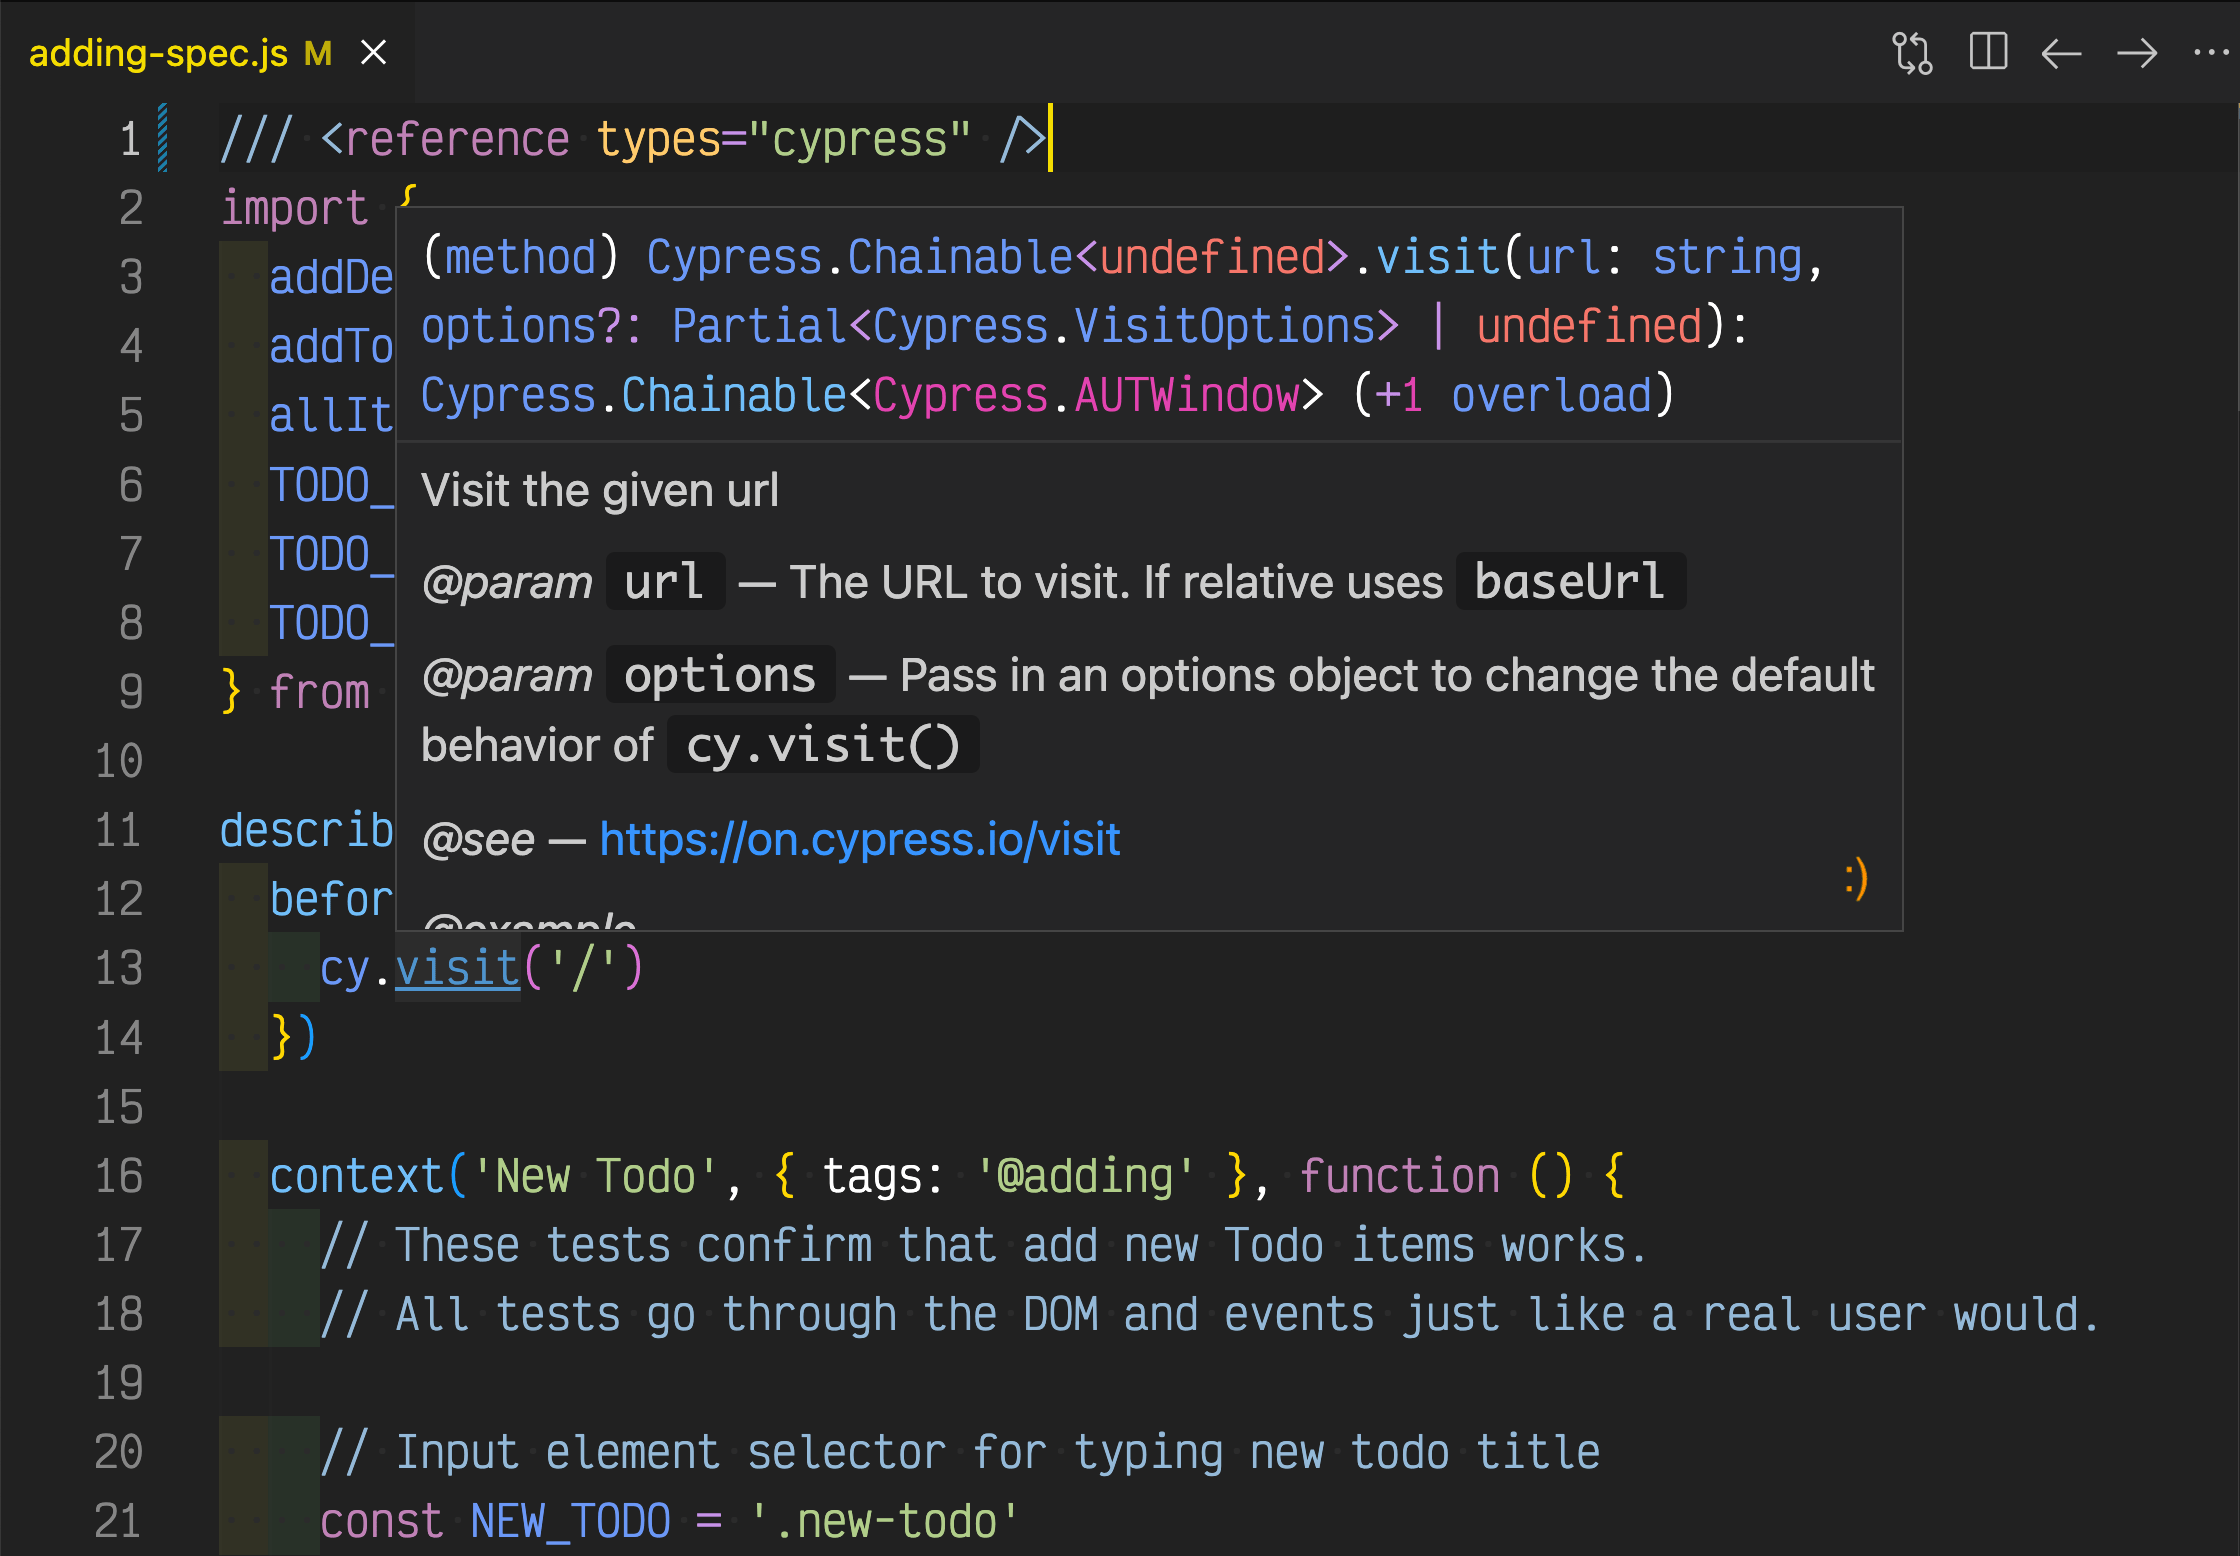
Task: Navigate back with the left arrow
Action: [2061, 53]
